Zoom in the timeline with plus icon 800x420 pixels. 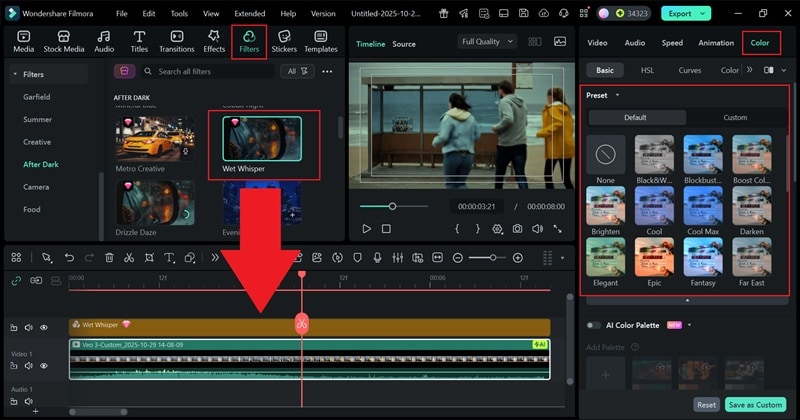[x=517, y=258]
